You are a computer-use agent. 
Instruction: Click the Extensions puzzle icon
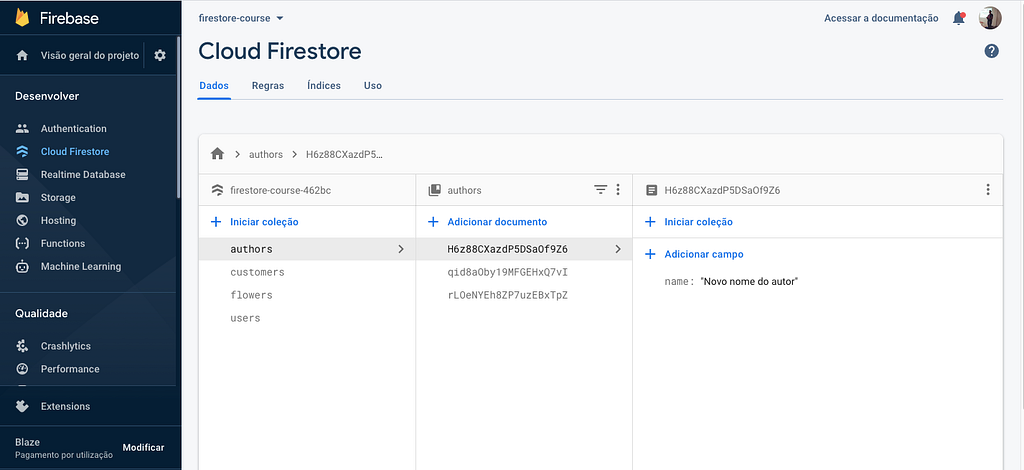point(22,406)
